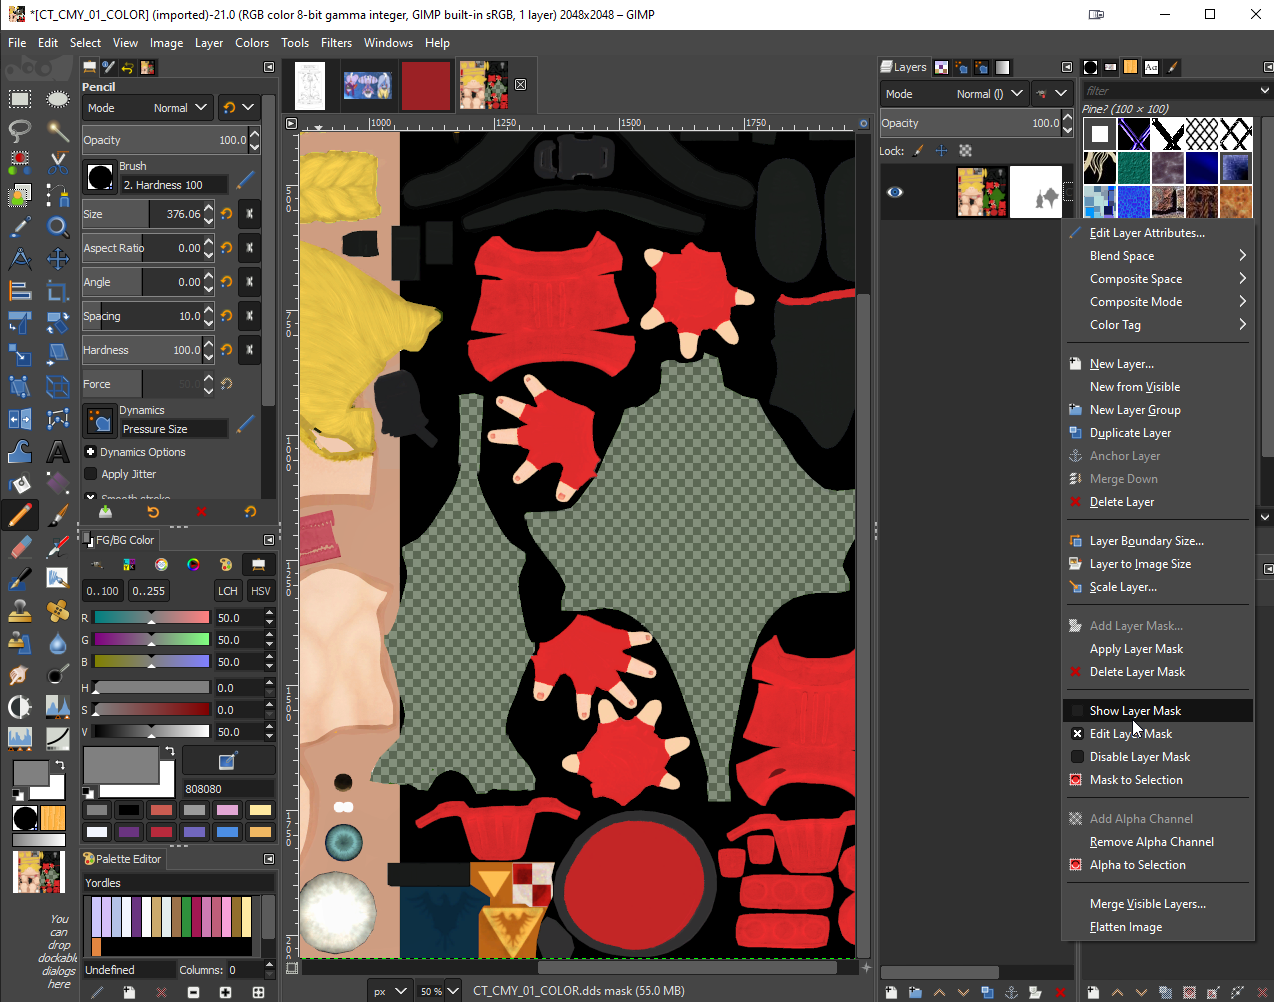Select the Heal bandage tool
The image size is (1274, 1002).
tap(58, 611)
